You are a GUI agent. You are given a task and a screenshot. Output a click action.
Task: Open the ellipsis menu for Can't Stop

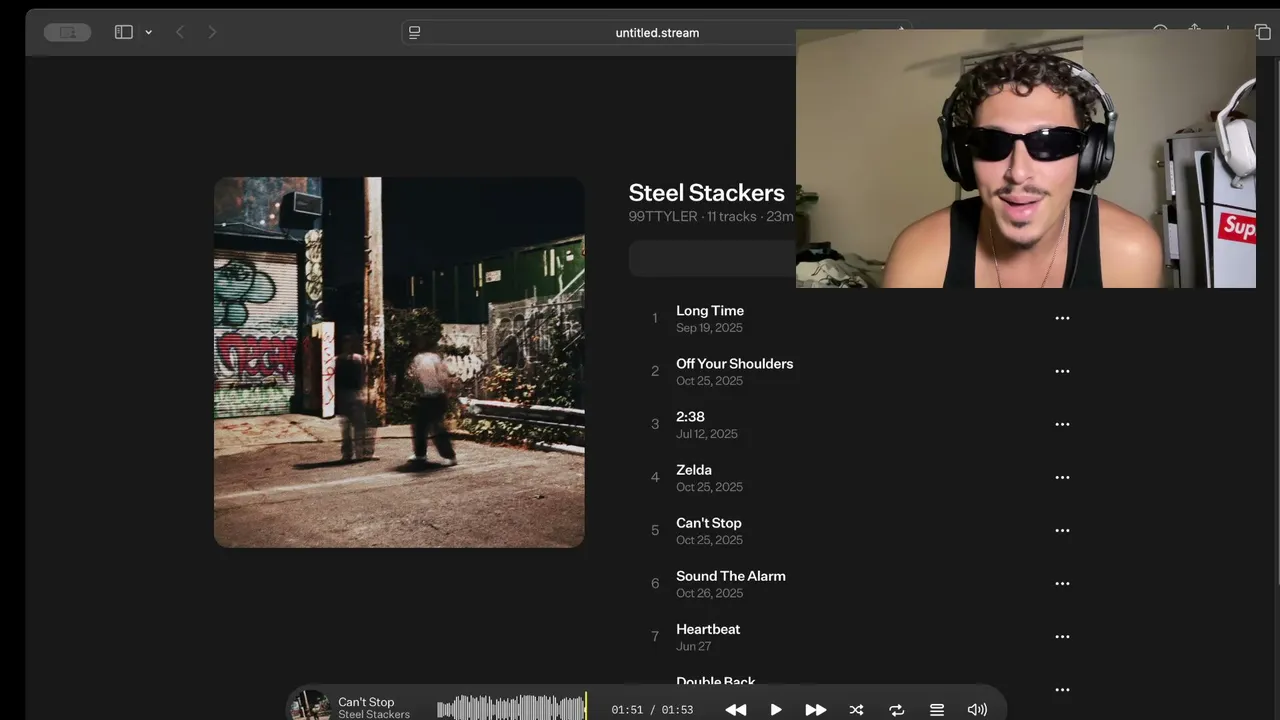pyautogui.click(x=1062, y=530)
